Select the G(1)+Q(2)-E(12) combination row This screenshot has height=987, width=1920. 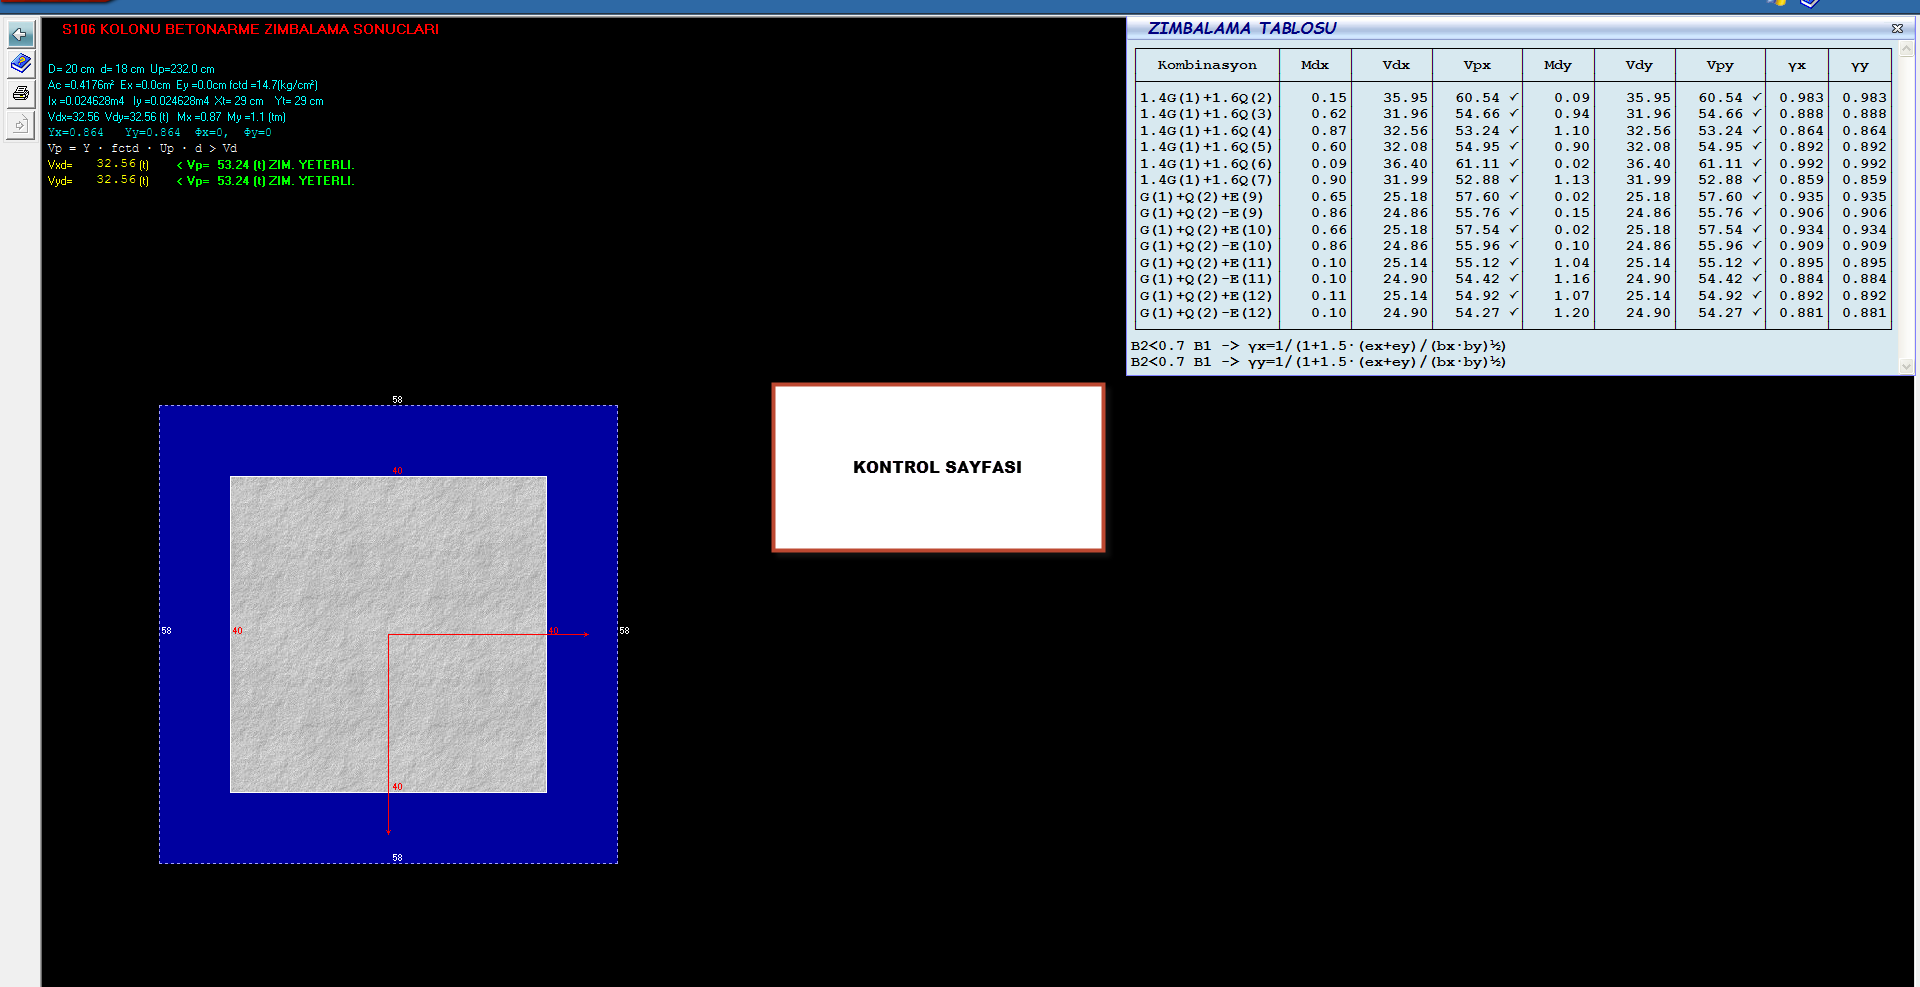click(x=1206, y=313)
